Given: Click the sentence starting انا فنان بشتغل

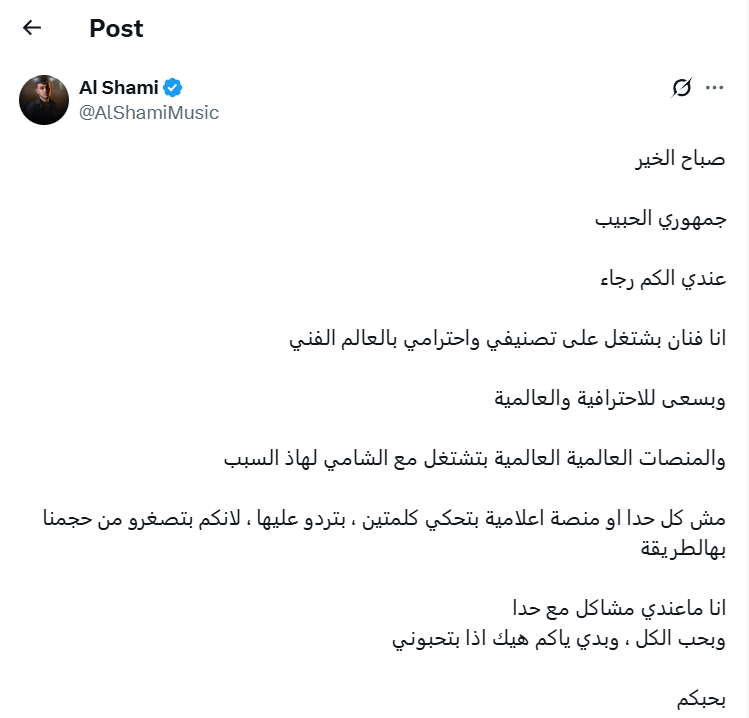Looking at the screenshot, I should click(x=508, y=339).
